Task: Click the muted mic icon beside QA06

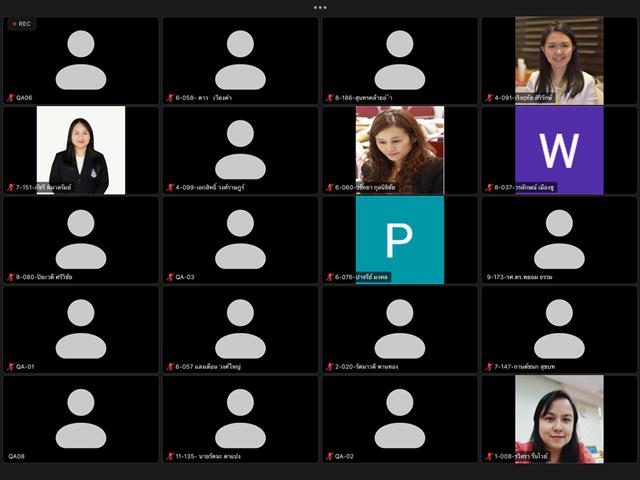Action: click(x=11, y=98)
